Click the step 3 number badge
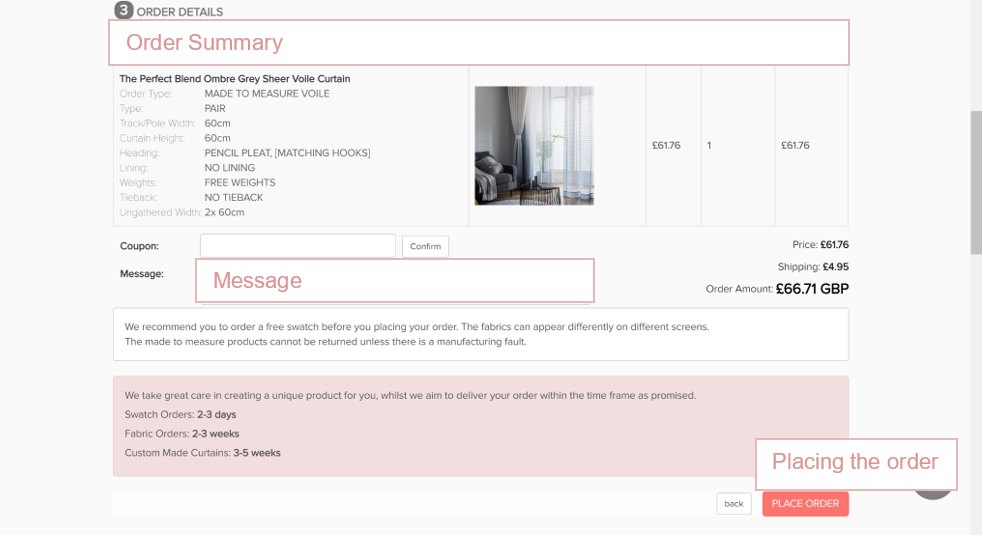The height and width of the screenshot is (537, 983). click(x=124, y=10)
